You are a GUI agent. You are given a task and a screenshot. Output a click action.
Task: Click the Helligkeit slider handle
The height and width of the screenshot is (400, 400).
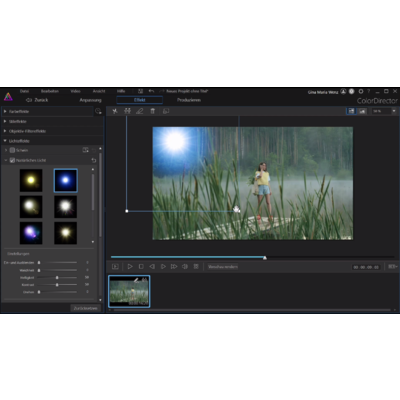click(57, 277)
